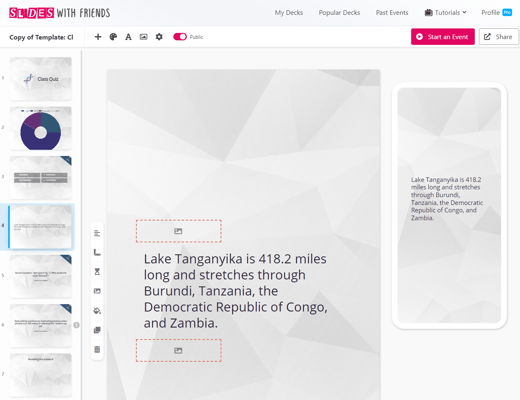
Task: Delete the slide with the trash icon
Action: (x=97, y=349)
